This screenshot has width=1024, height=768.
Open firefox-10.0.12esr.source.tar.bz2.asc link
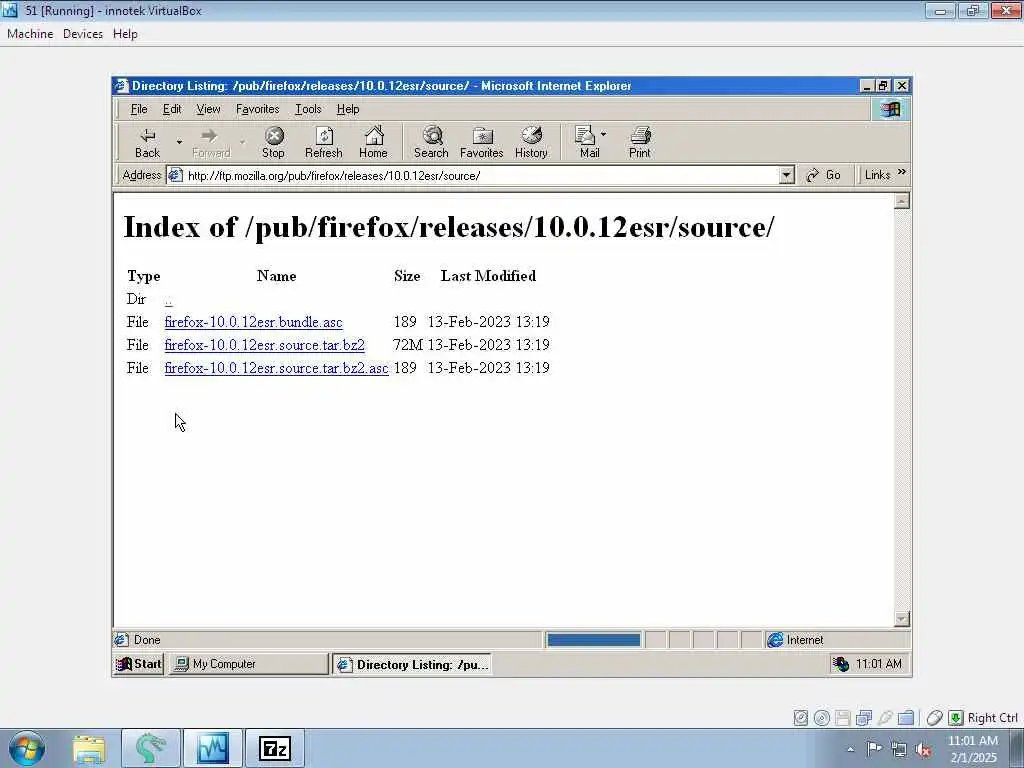[276, 368]
